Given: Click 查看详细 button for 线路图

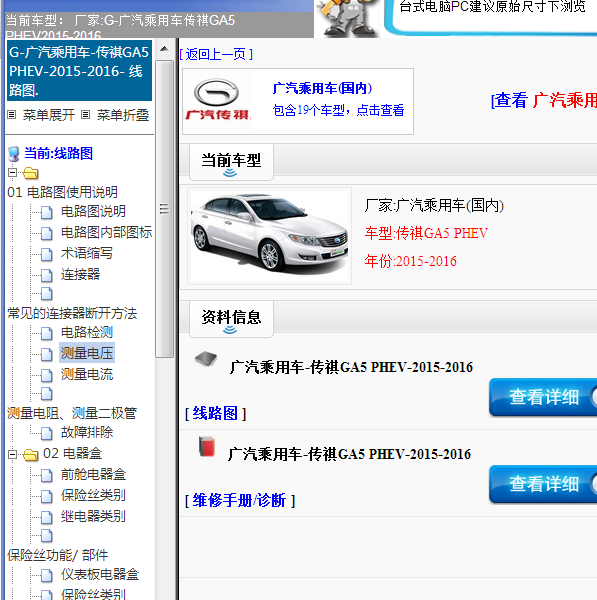Looking at the screenshot, I should click(x=543, y=397).
